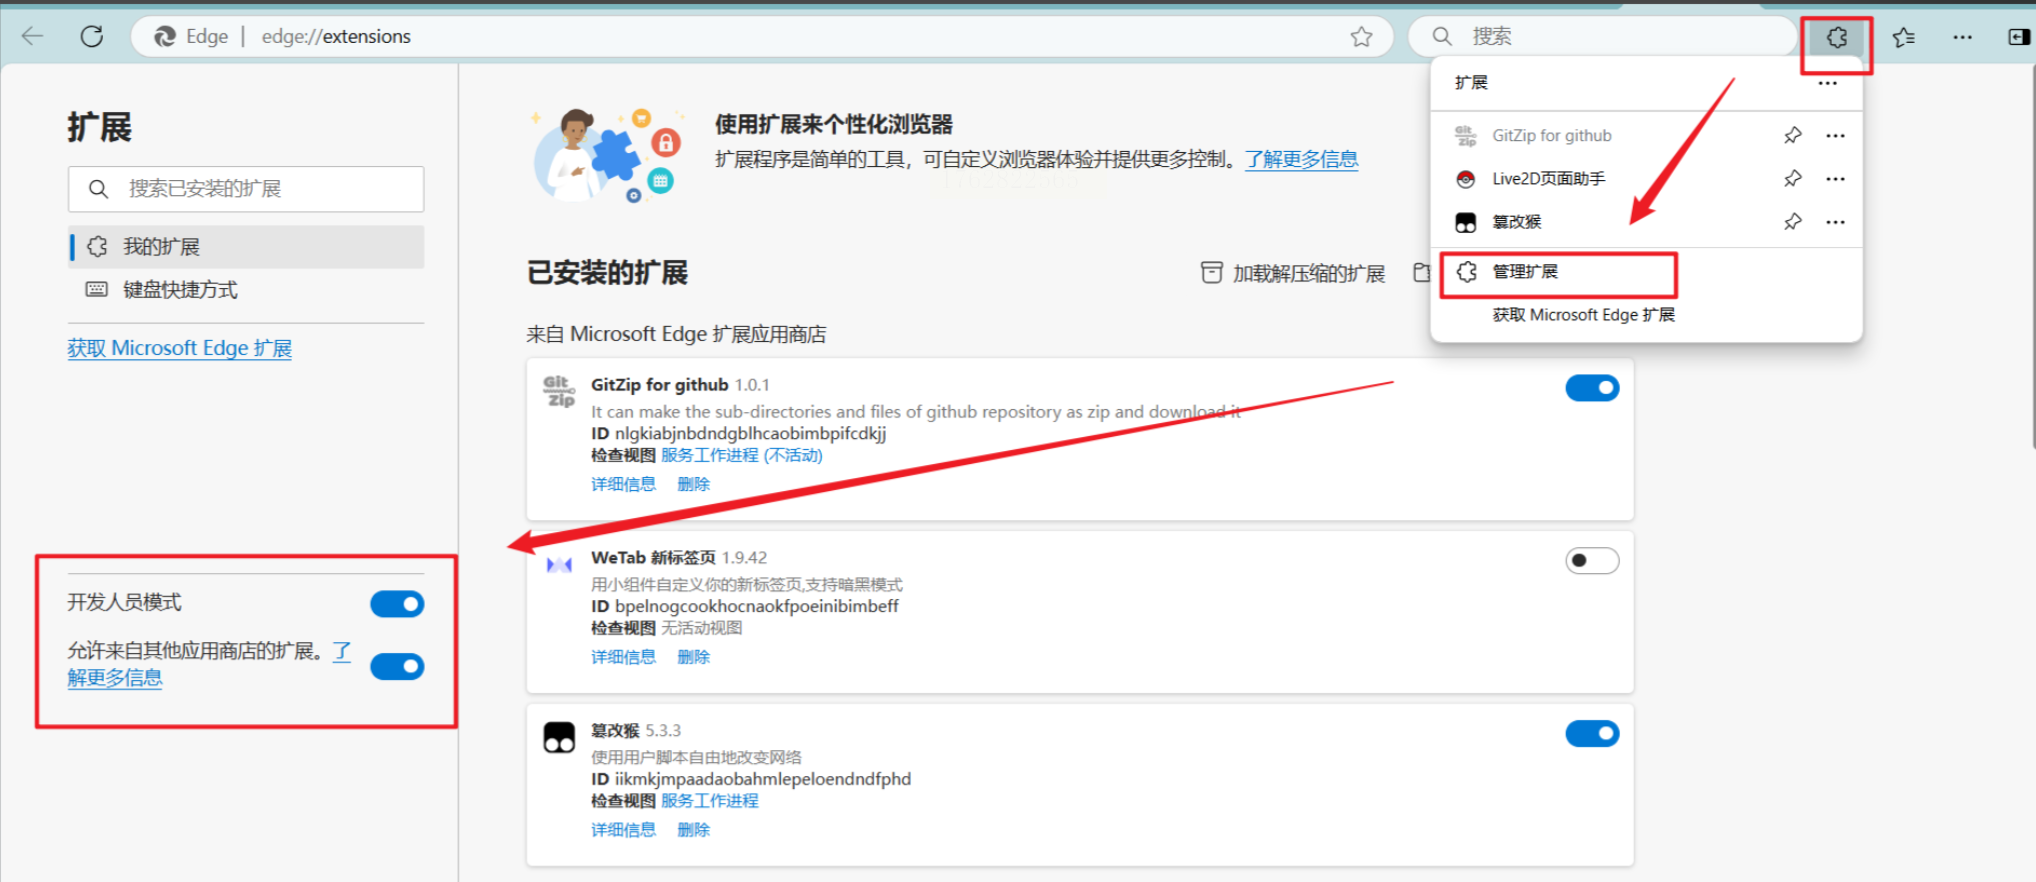Image resolution: width=2036 pixels, height=882 pixels.
Task: Open Live2D页面助手 from popup list
Action: 1548,179
